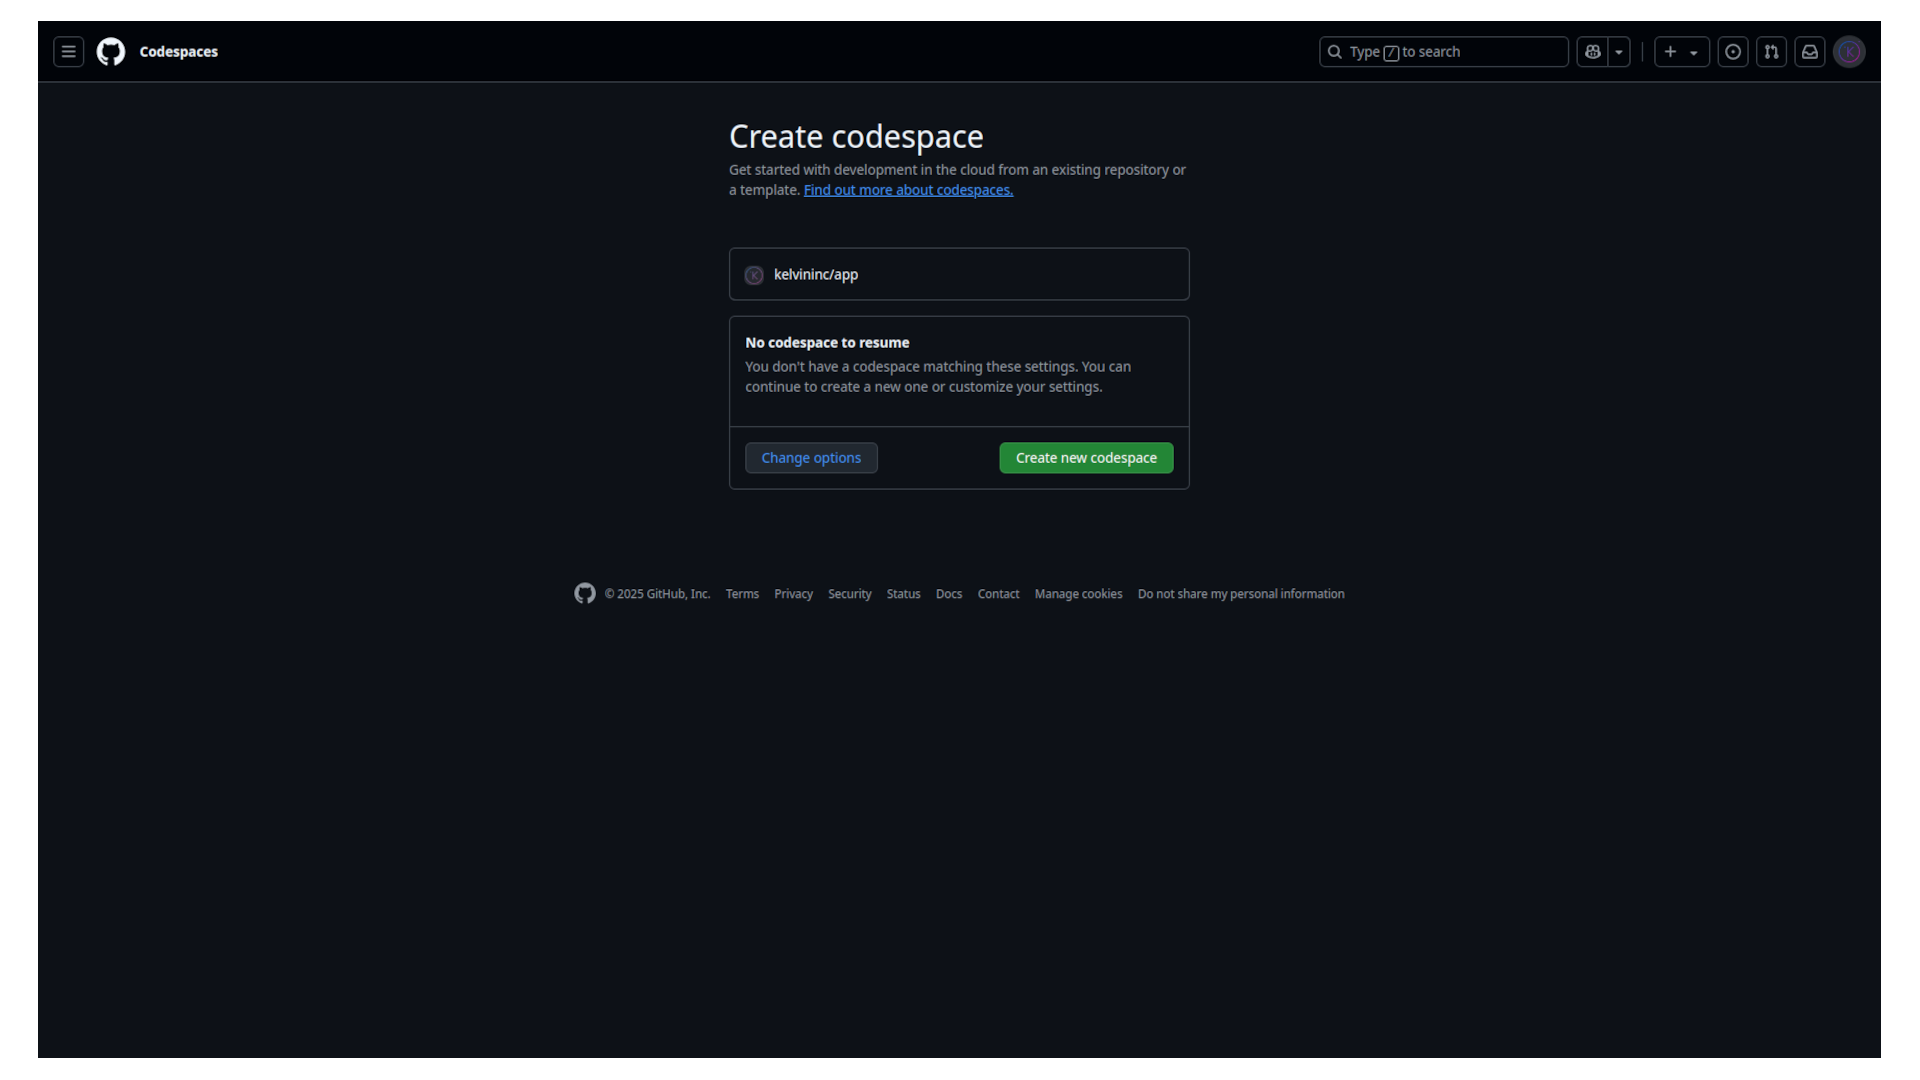Open the Manage cookies link
The width and height of the screenshot is (1920, 1080).
(x=1078, y=593)
